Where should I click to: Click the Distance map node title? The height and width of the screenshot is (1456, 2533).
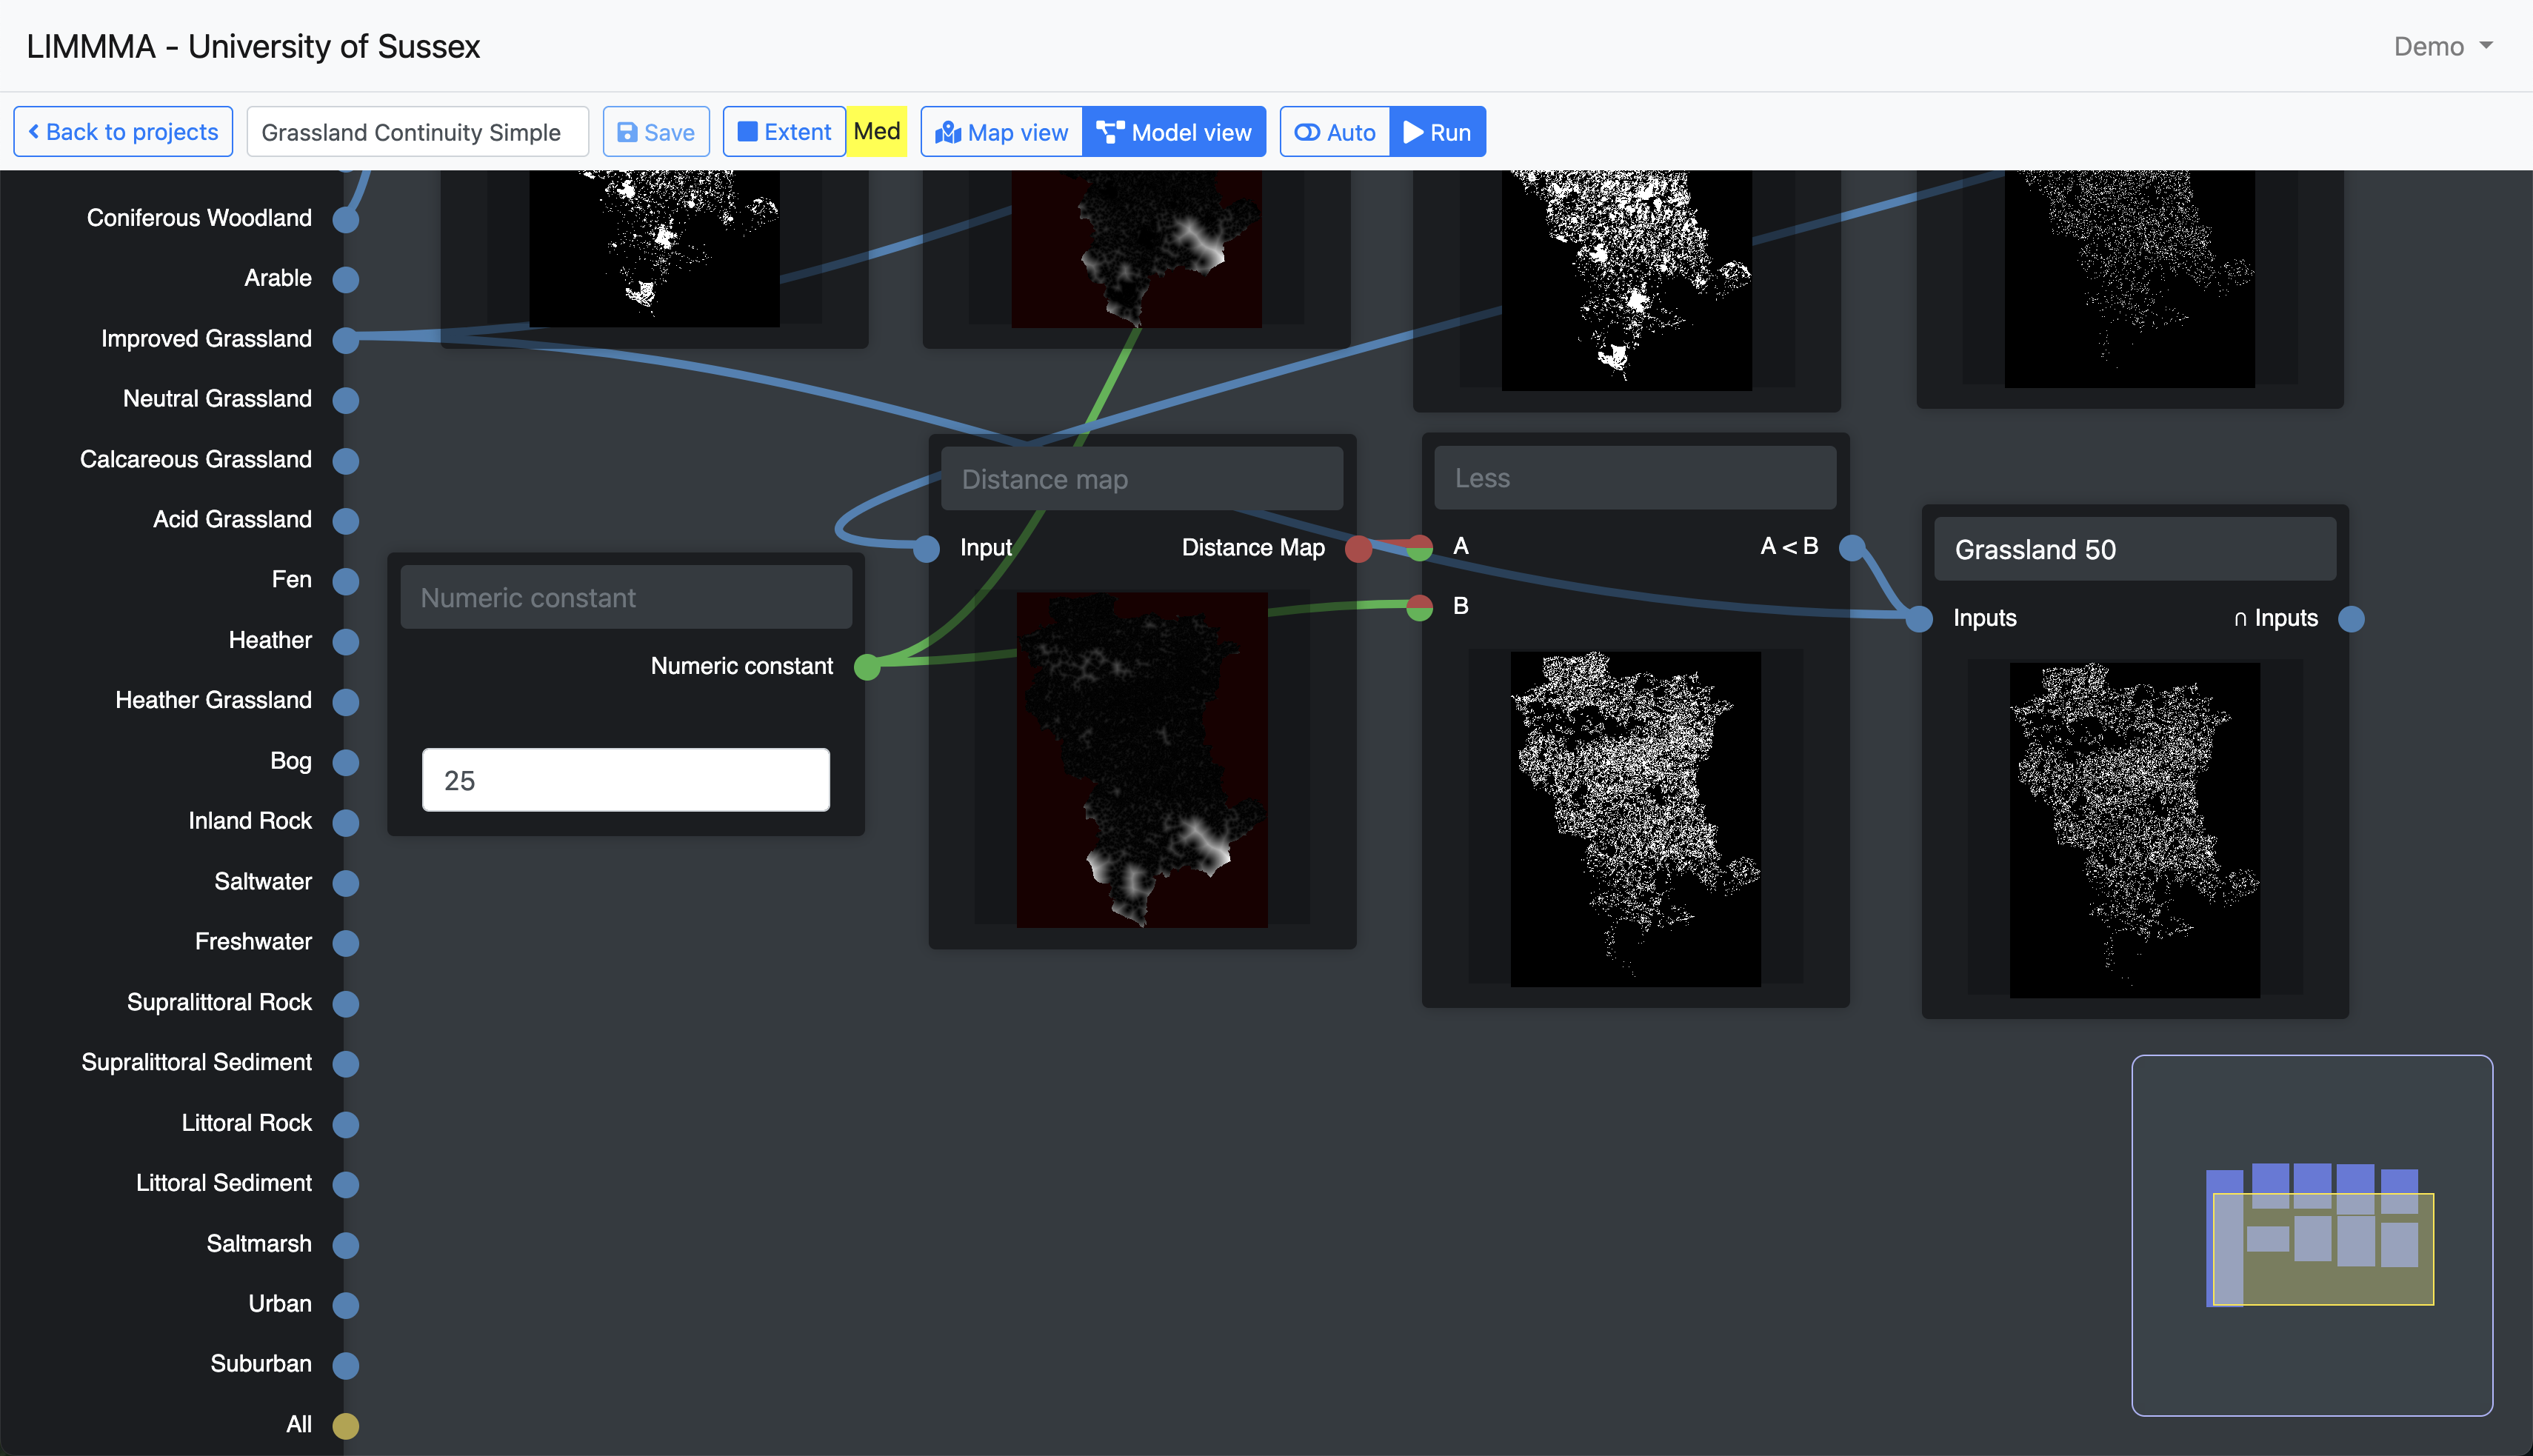click(1141, 479)
